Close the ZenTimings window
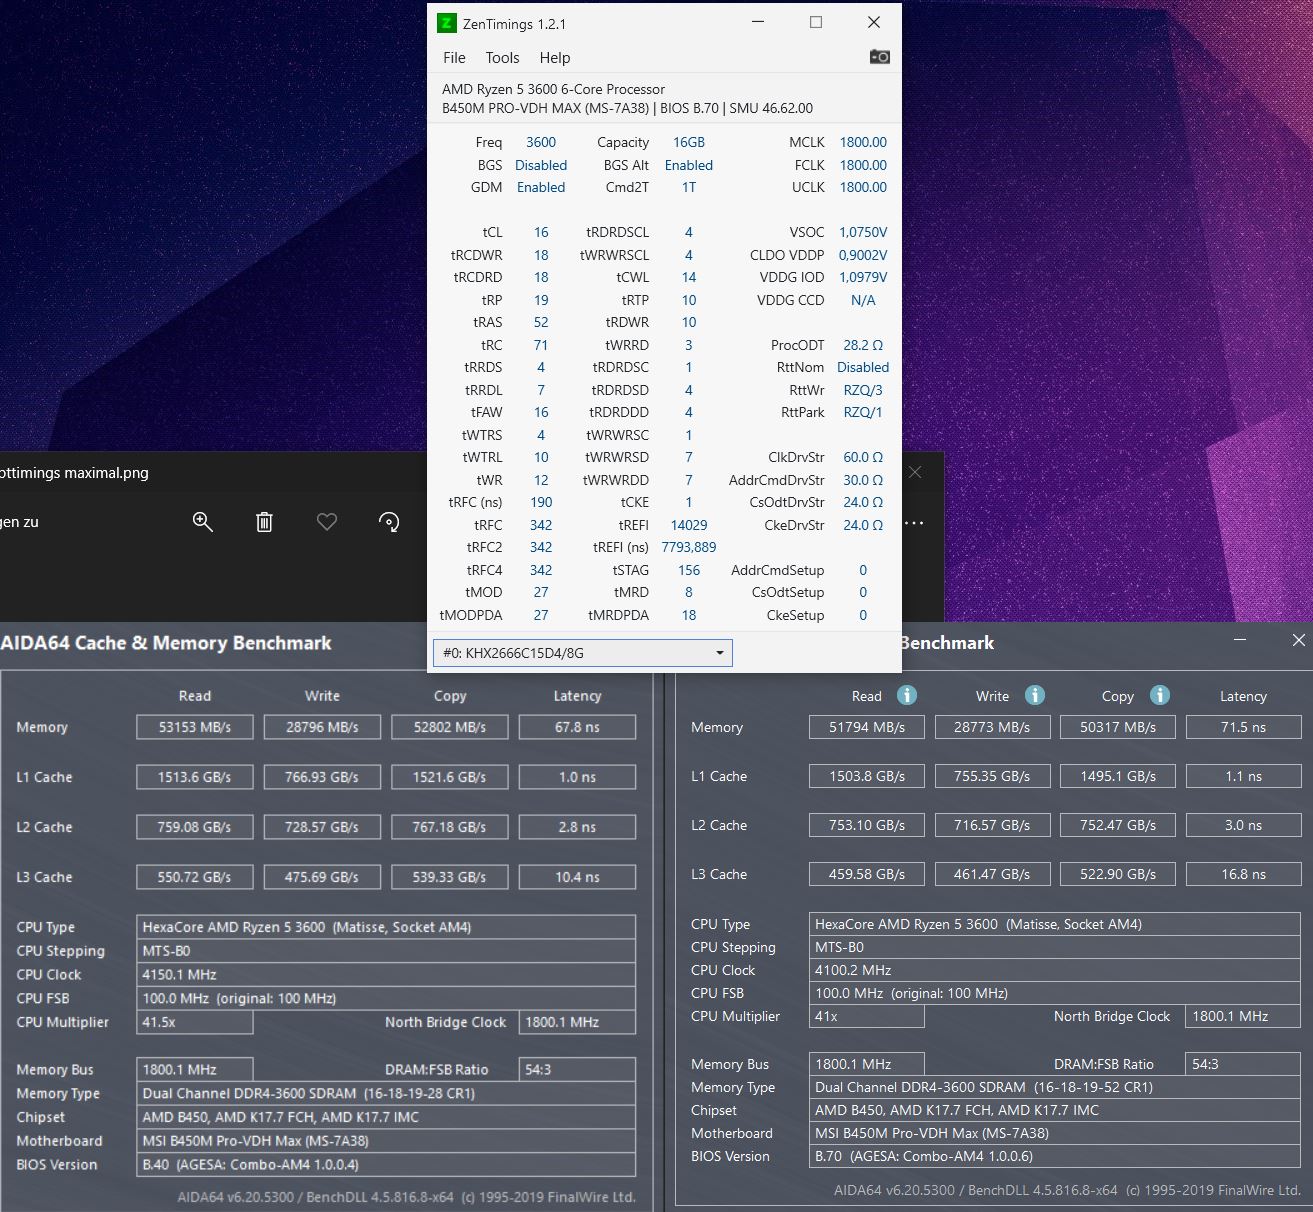Viewport: 1313px width, 1212px height. (x=874, y=23)
